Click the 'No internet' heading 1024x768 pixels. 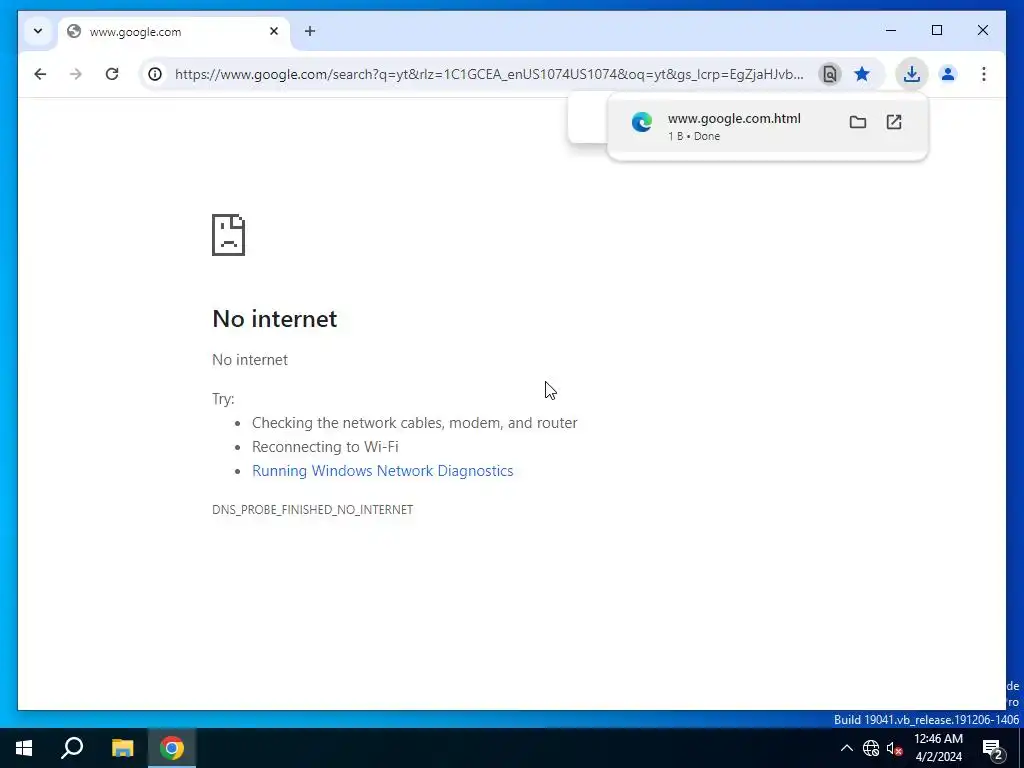tap(275, 319)
